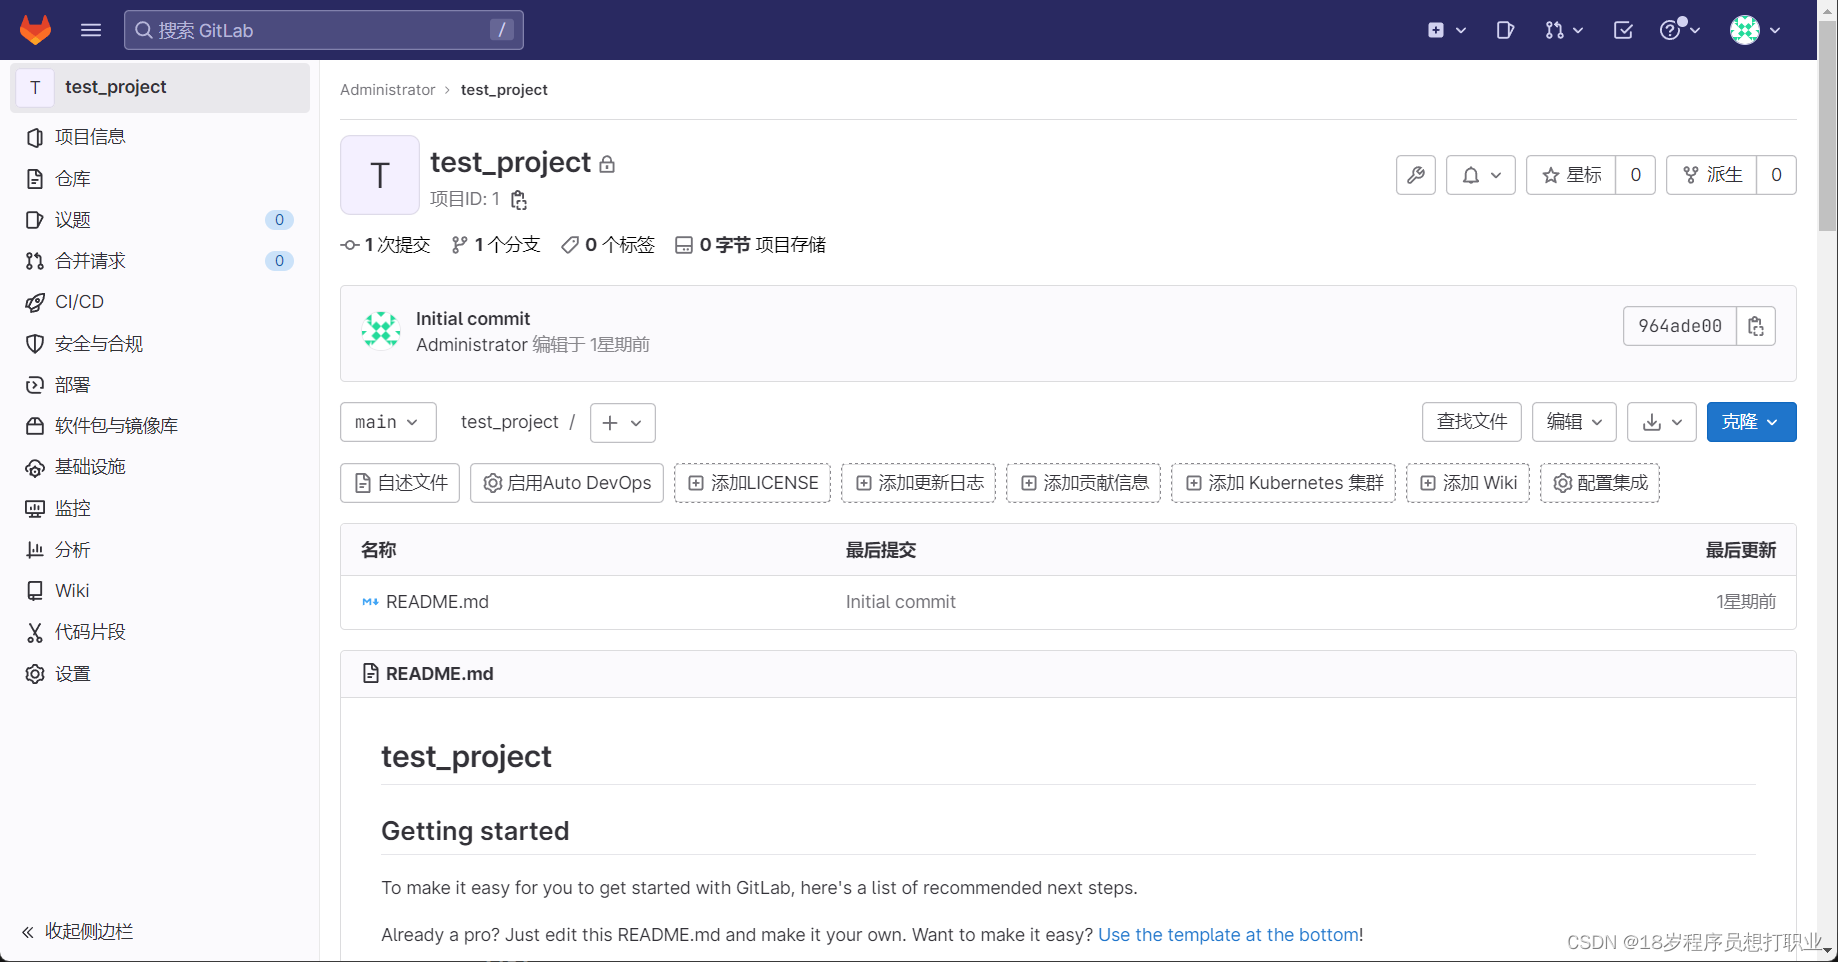Open 议题 in sidebar
The width and height of the screenshot is (1838, 962).
[x=160, y=220]
